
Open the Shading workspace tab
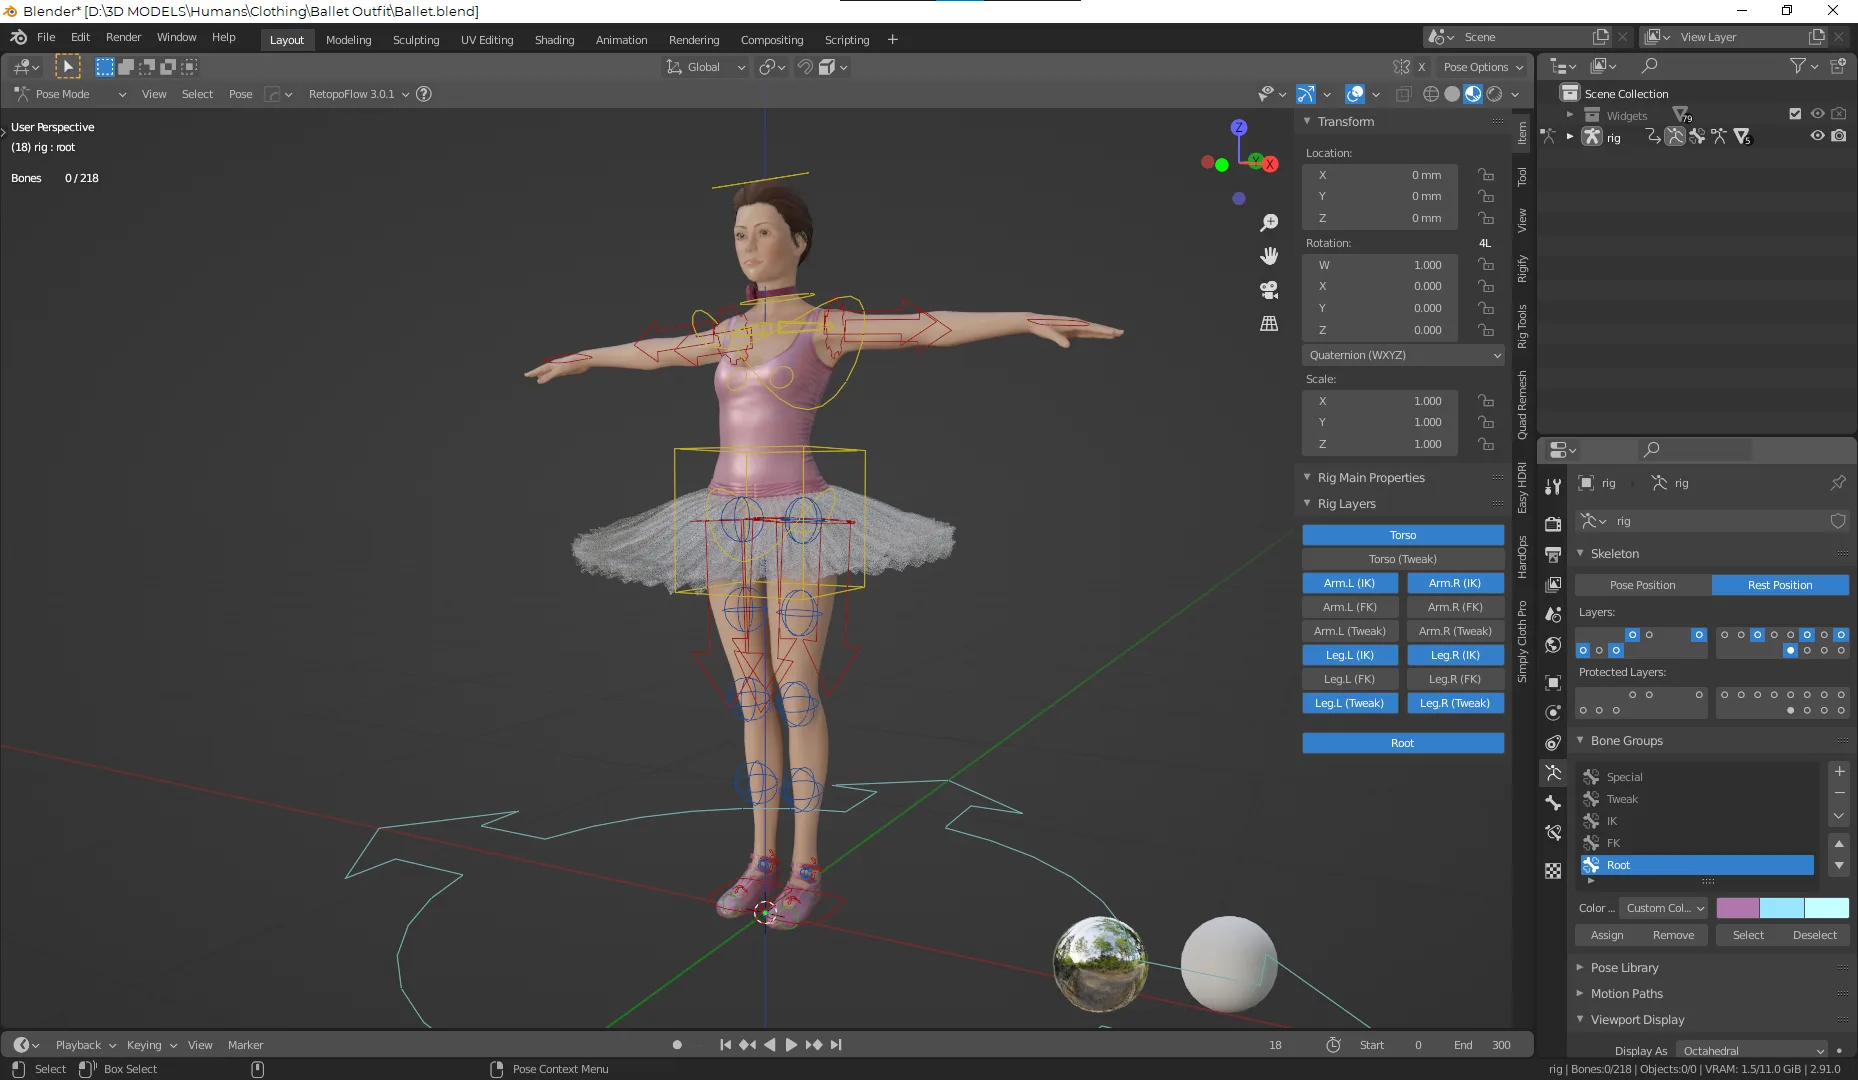pos(554,40)
